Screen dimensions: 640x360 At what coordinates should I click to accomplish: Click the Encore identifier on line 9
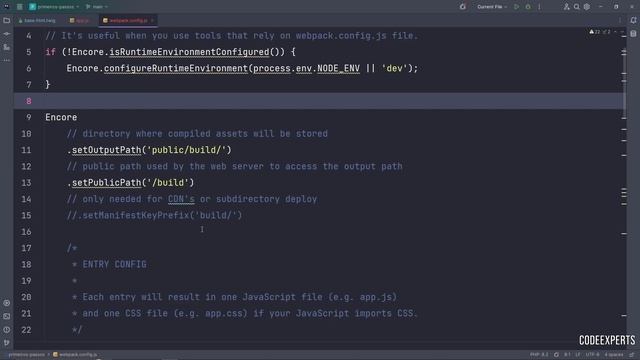[61, 117]
